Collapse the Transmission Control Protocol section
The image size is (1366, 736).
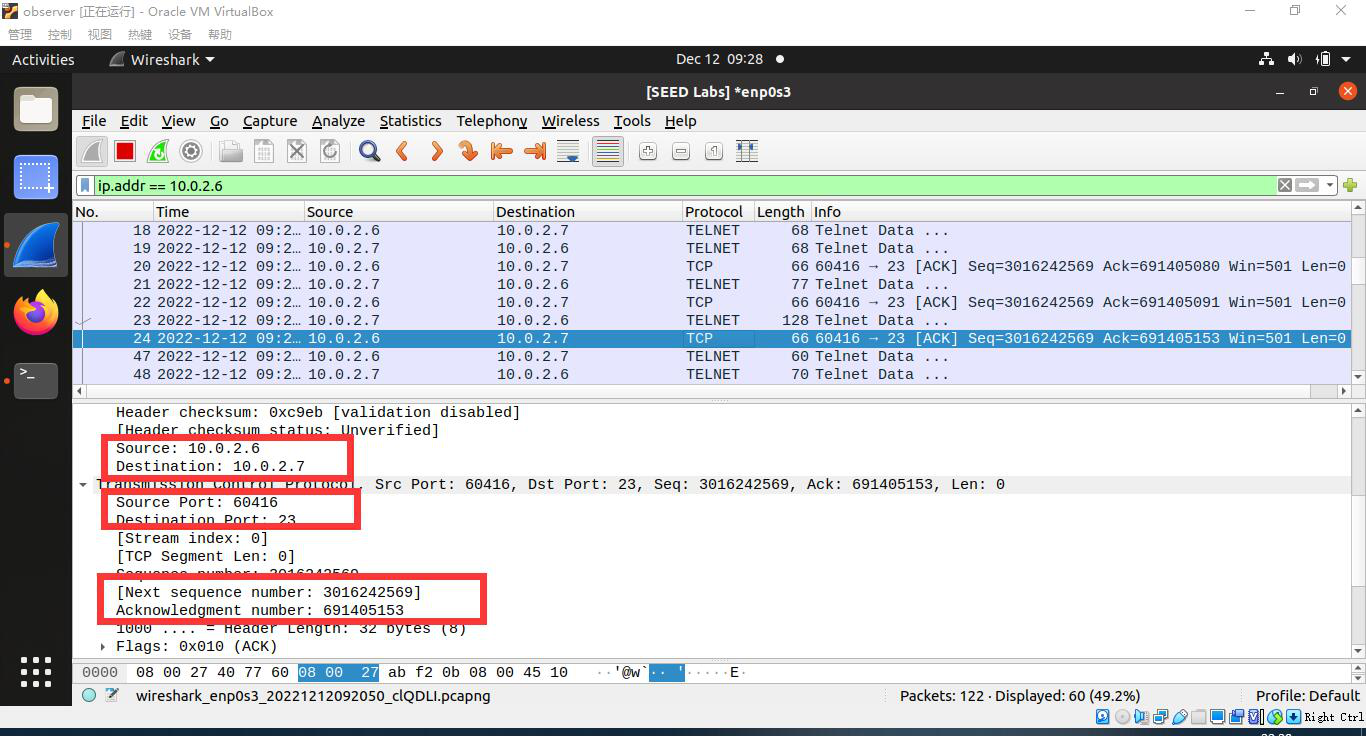pyautogui.click(x=84, y=484)
